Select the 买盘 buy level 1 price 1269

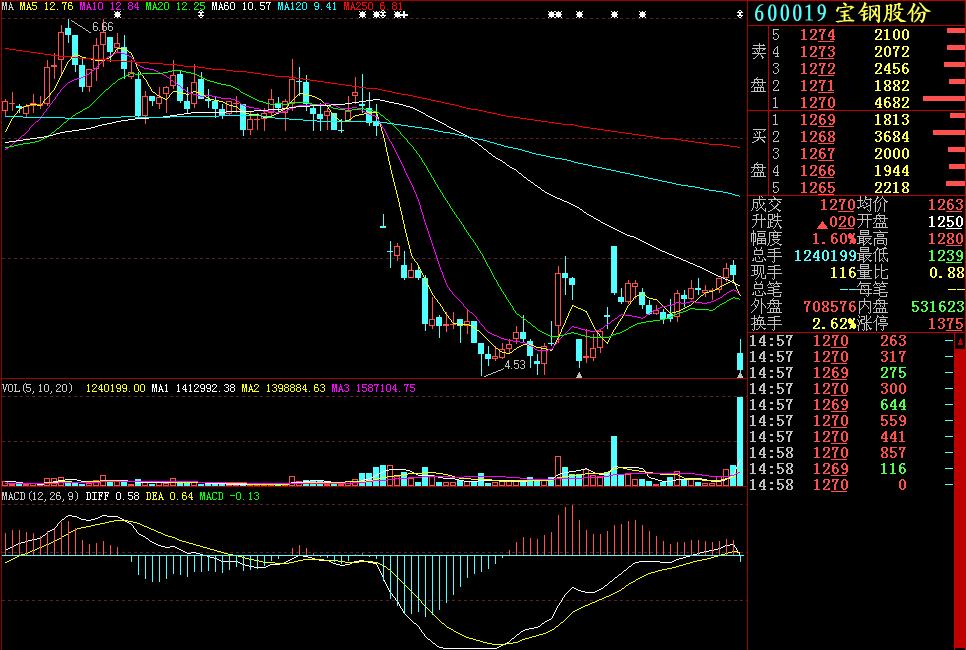817,120
